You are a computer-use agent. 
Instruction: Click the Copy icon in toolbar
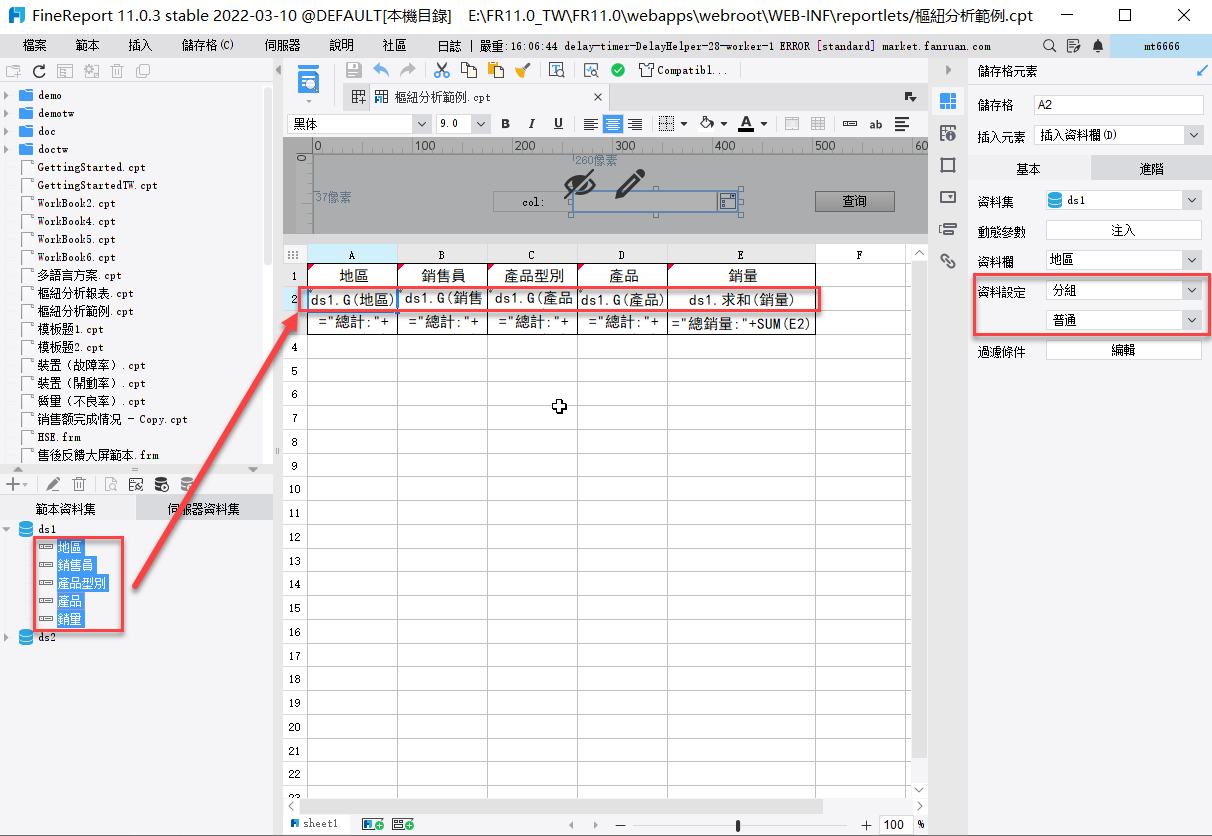pos(468,70)
